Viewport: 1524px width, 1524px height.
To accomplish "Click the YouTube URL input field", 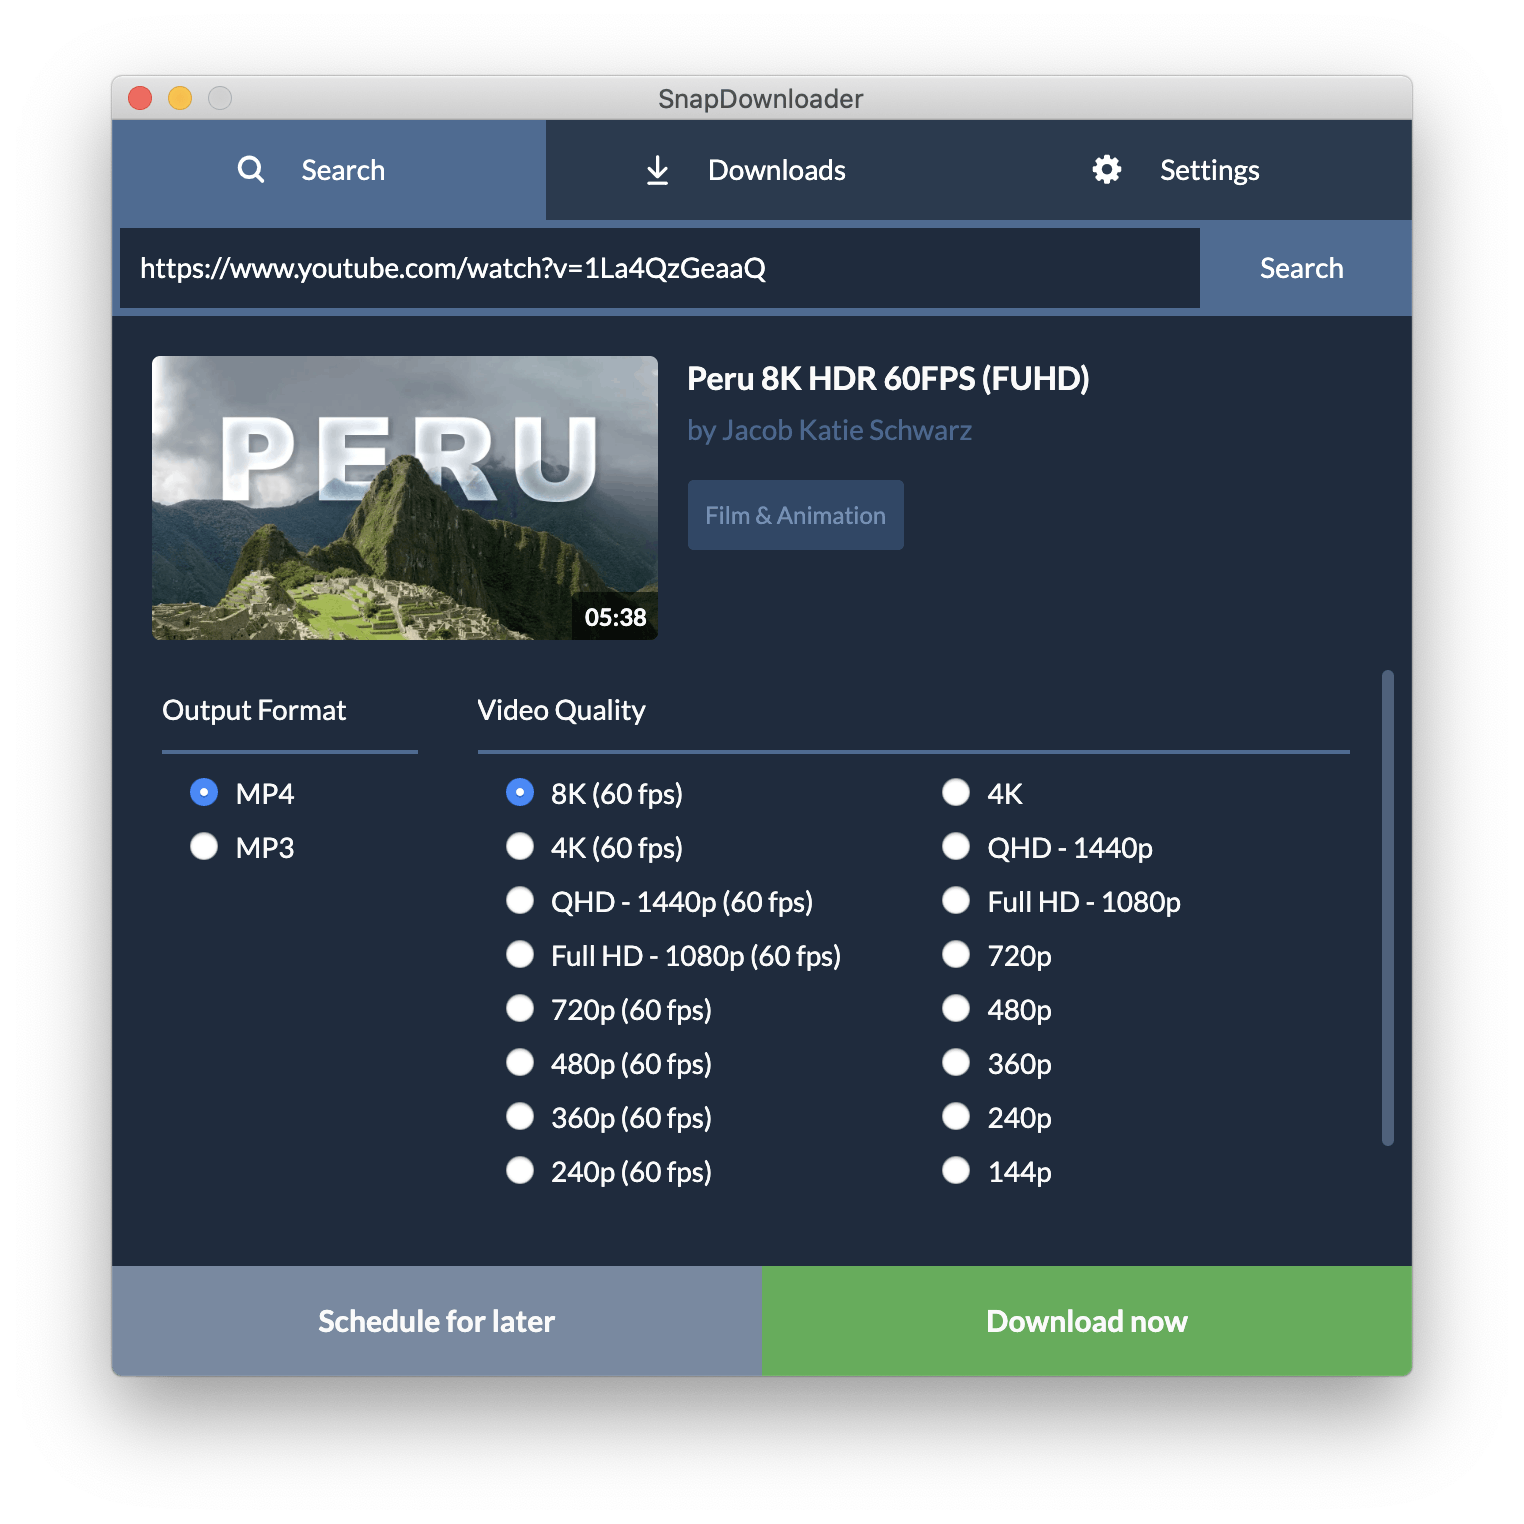I will [x=660, y=268].
